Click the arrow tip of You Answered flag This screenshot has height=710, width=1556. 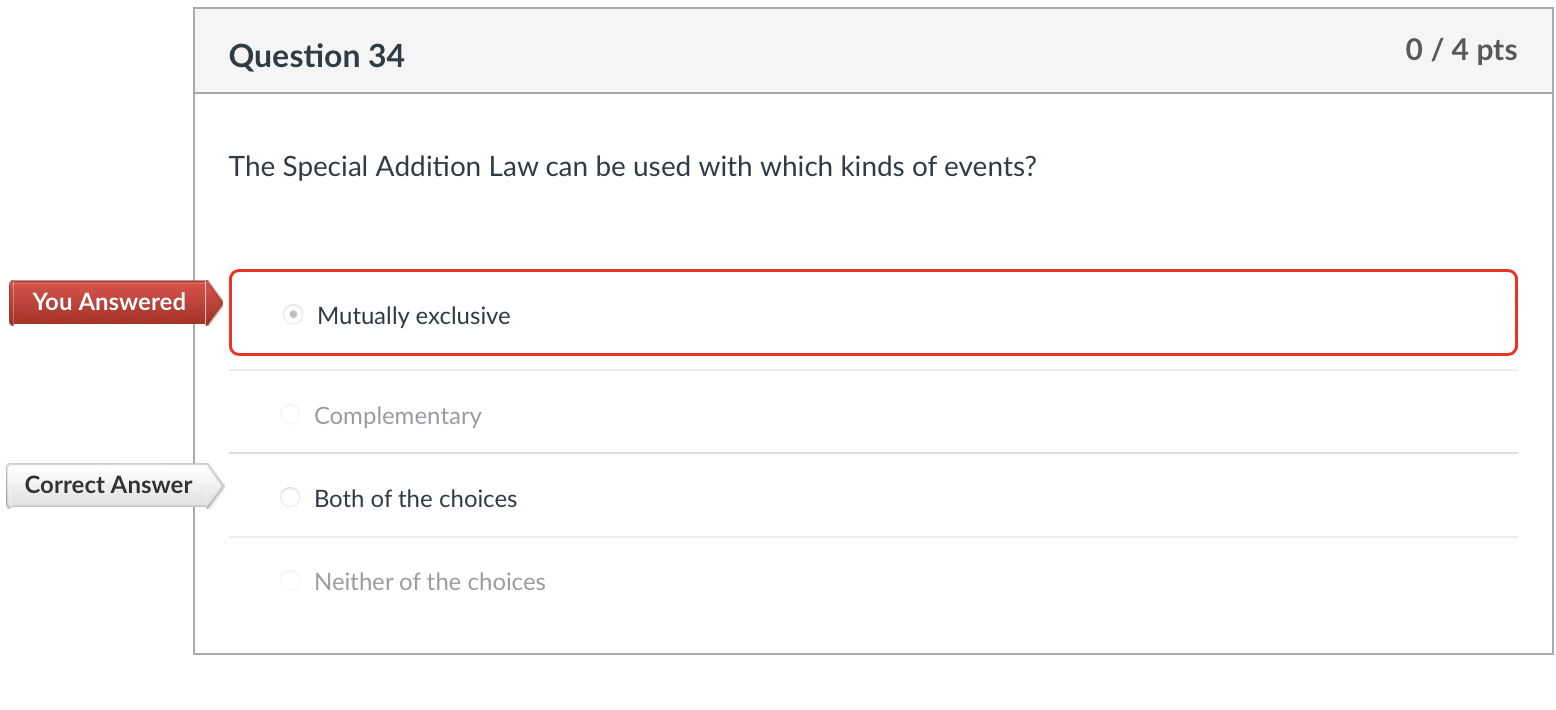(218, 302)
